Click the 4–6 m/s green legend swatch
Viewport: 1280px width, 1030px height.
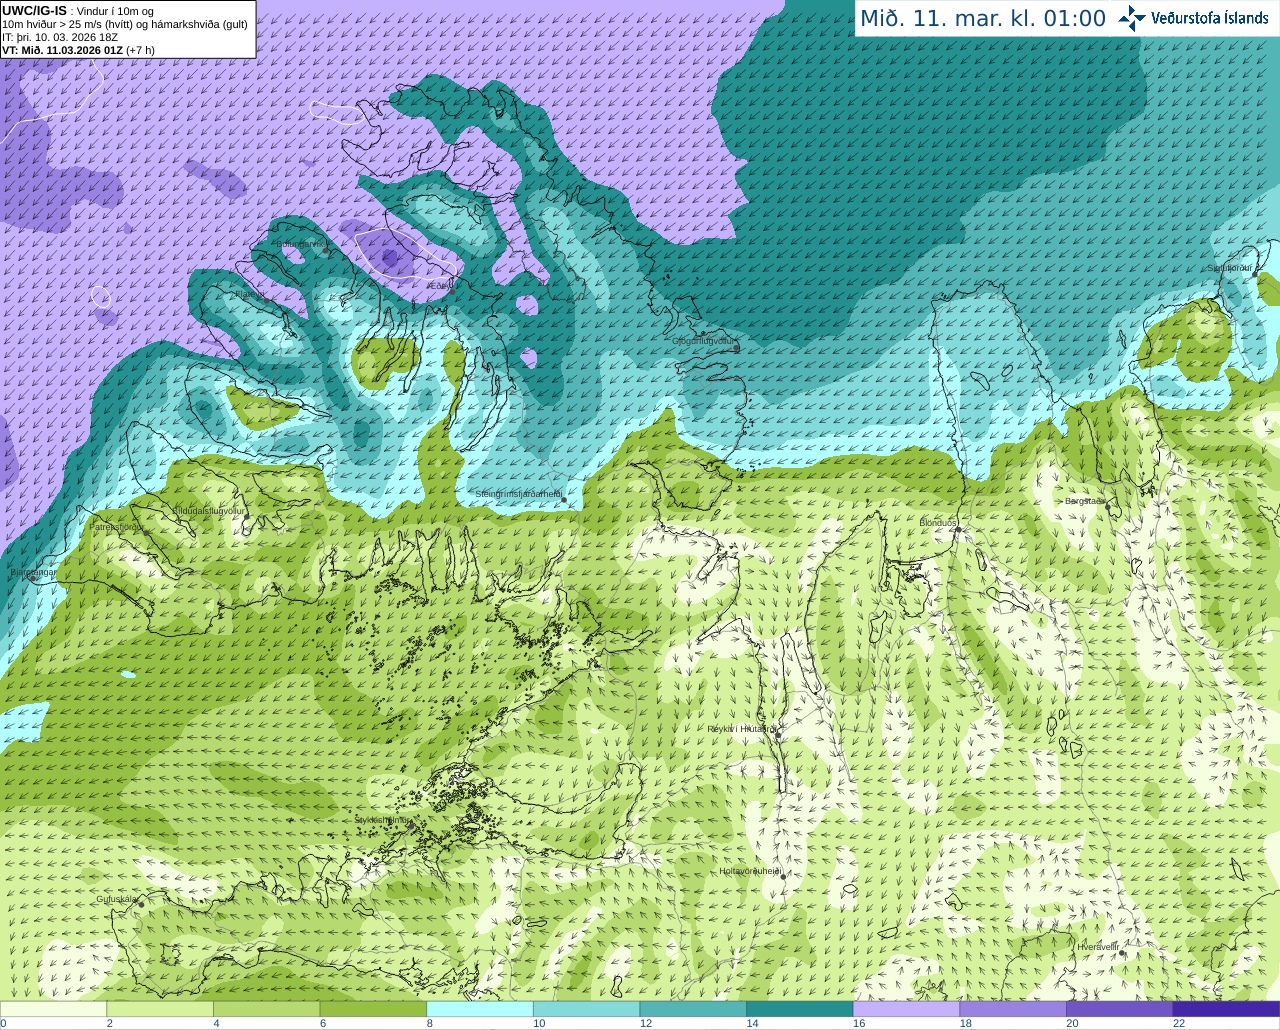(267, 1009)
